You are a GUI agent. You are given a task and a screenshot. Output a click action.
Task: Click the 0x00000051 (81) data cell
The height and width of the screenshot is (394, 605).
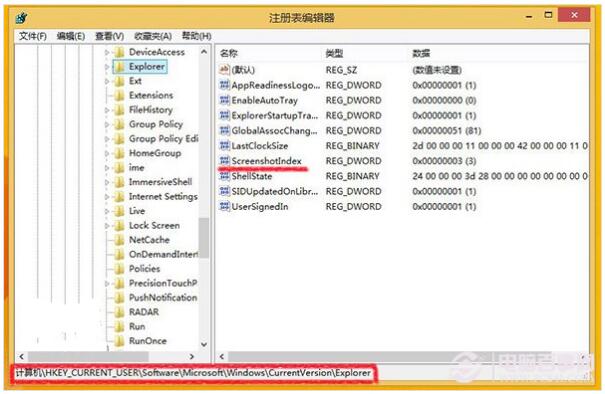click(447, 131)
